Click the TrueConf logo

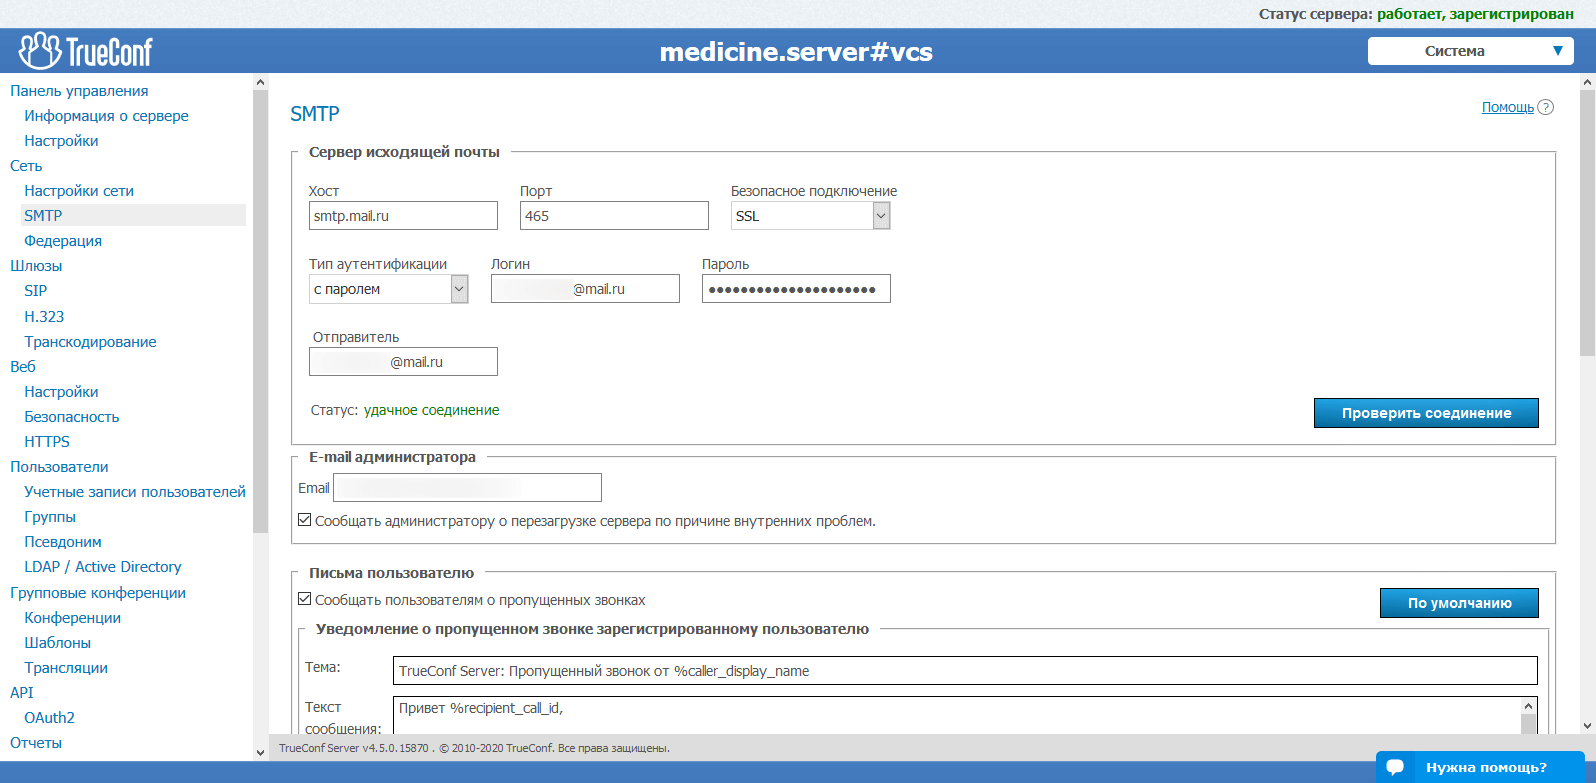pyautogui.click(x=86, y=51)
